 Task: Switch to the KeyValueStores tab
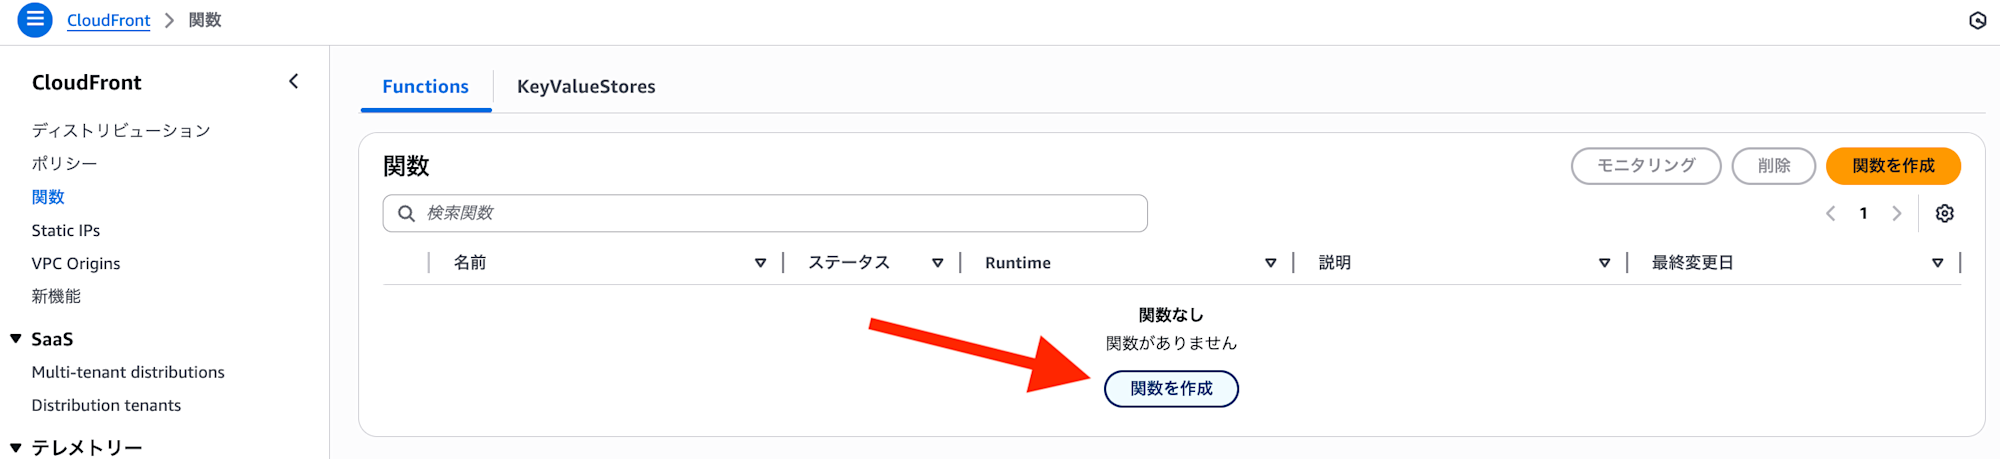(586, 87)
